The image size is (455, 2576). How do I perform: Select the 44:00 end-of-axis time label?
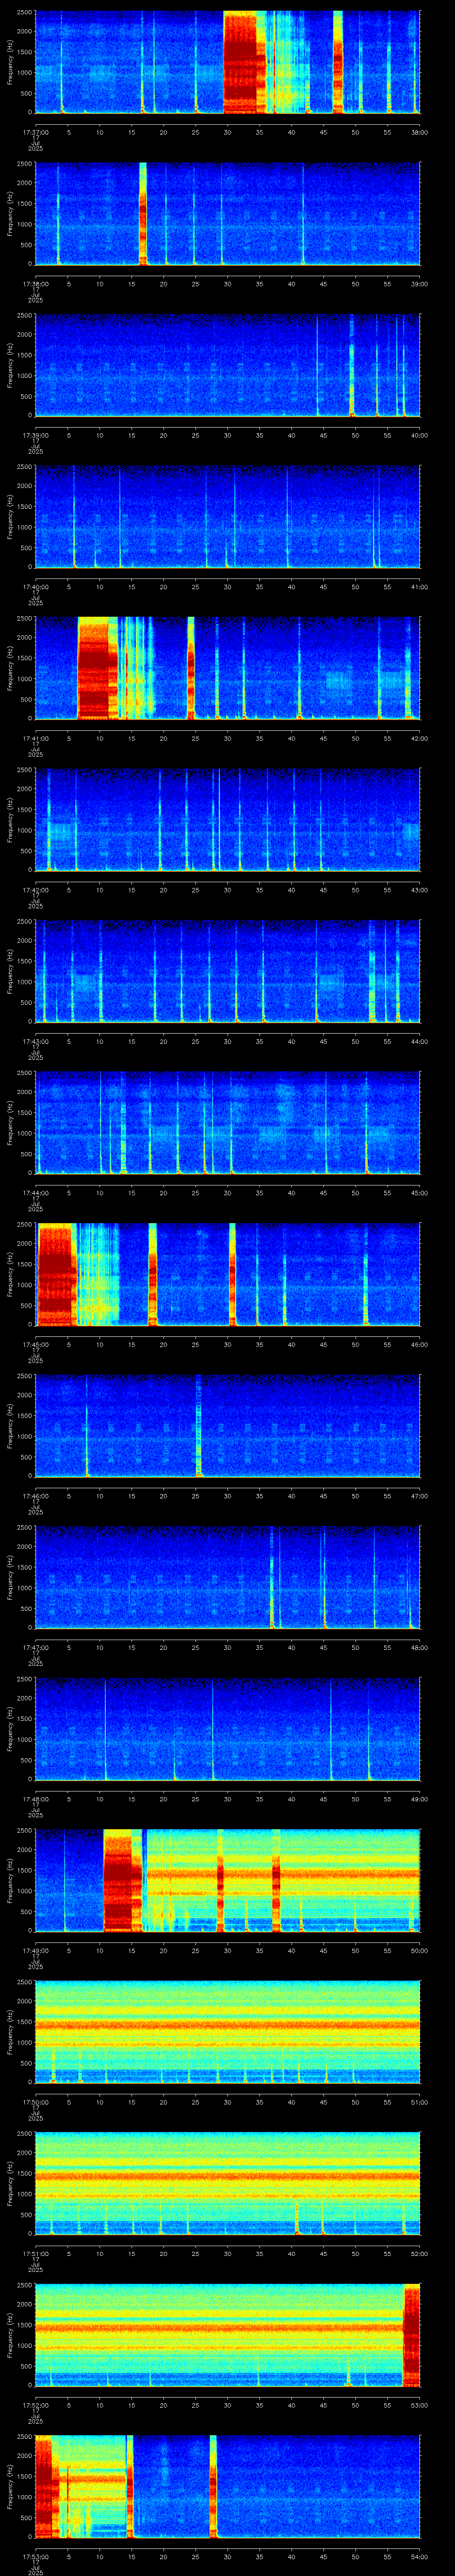click(419, 1042)
